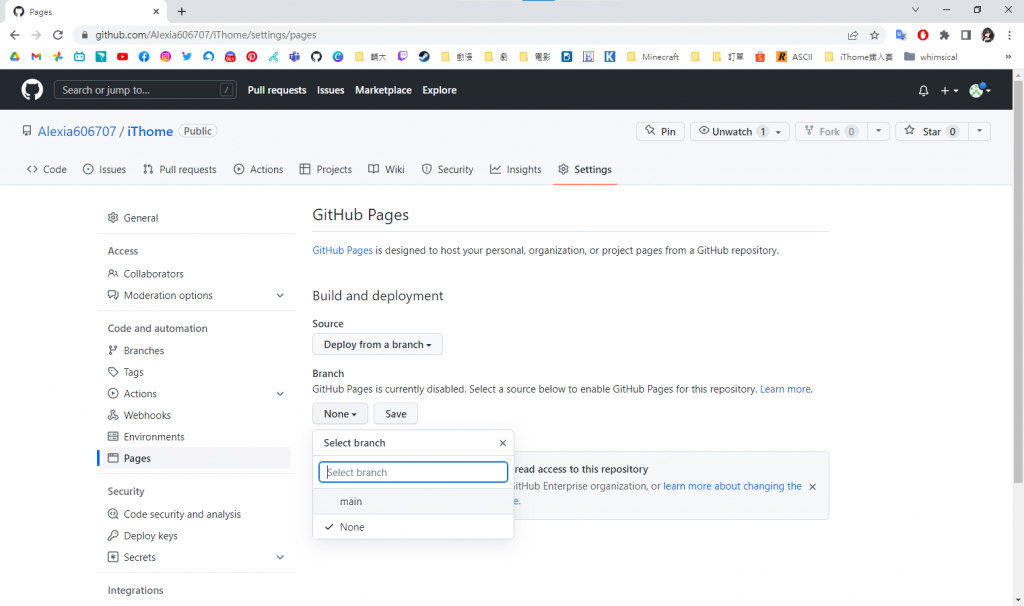This screenshot has height=606, width=1024.
Task: Open the Microsoft Teams bookmark
Action: click(x=295, y=57)
